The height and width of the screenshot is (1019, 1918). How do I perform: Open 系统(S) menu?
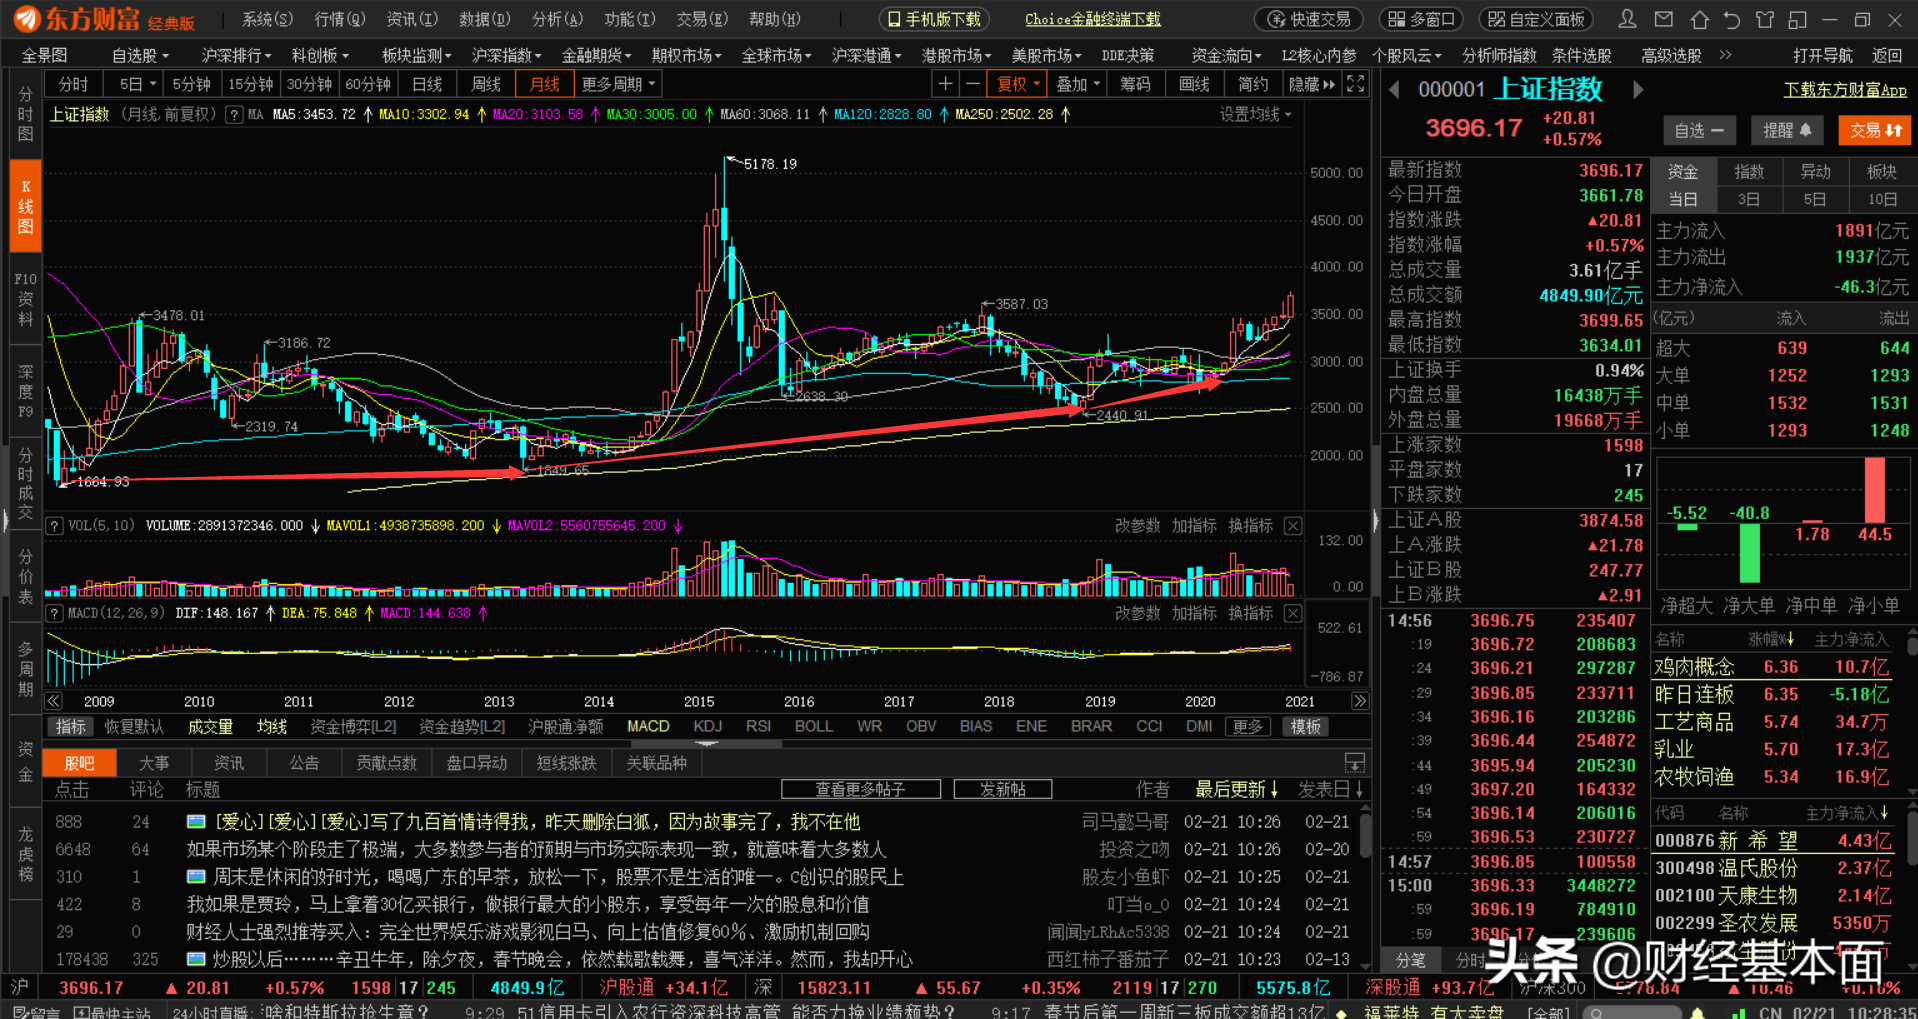[x=267, y=19]
